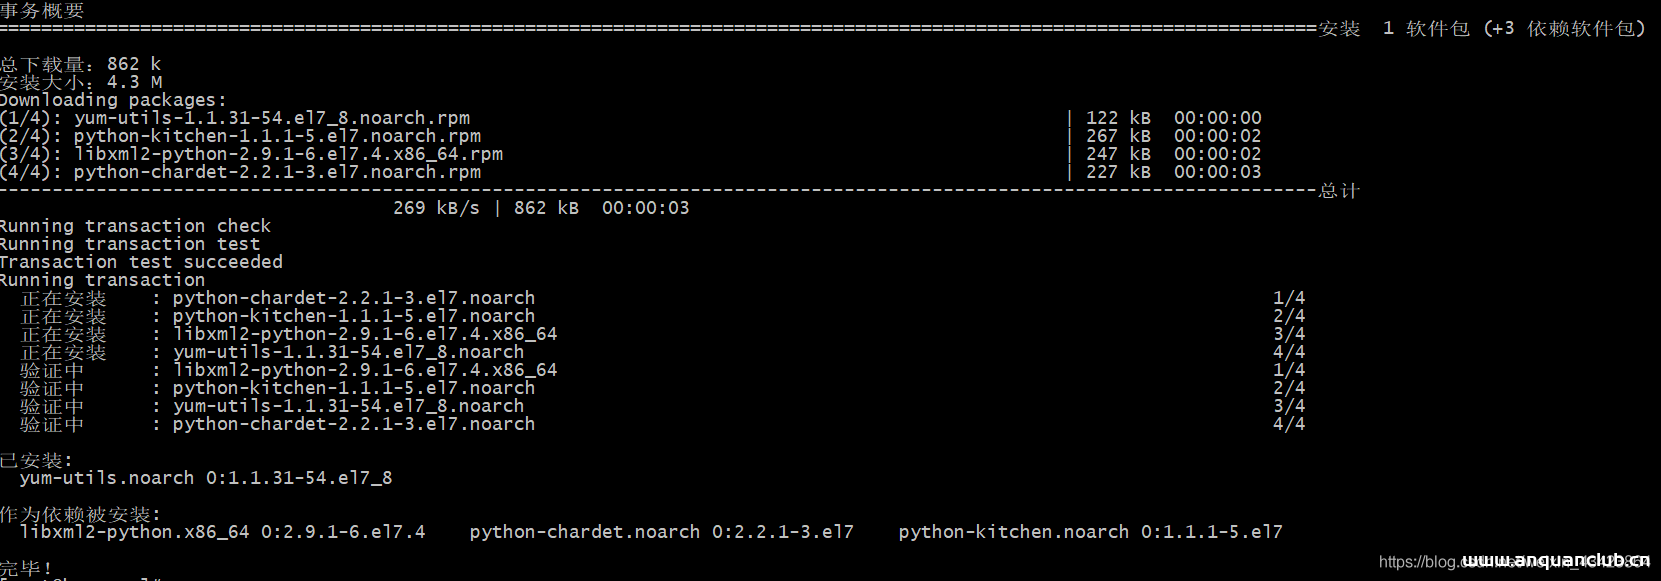Click python-kitchen.noarch 0:1.1.1-5.el7 dependency entry

(x=1090, y=532)
